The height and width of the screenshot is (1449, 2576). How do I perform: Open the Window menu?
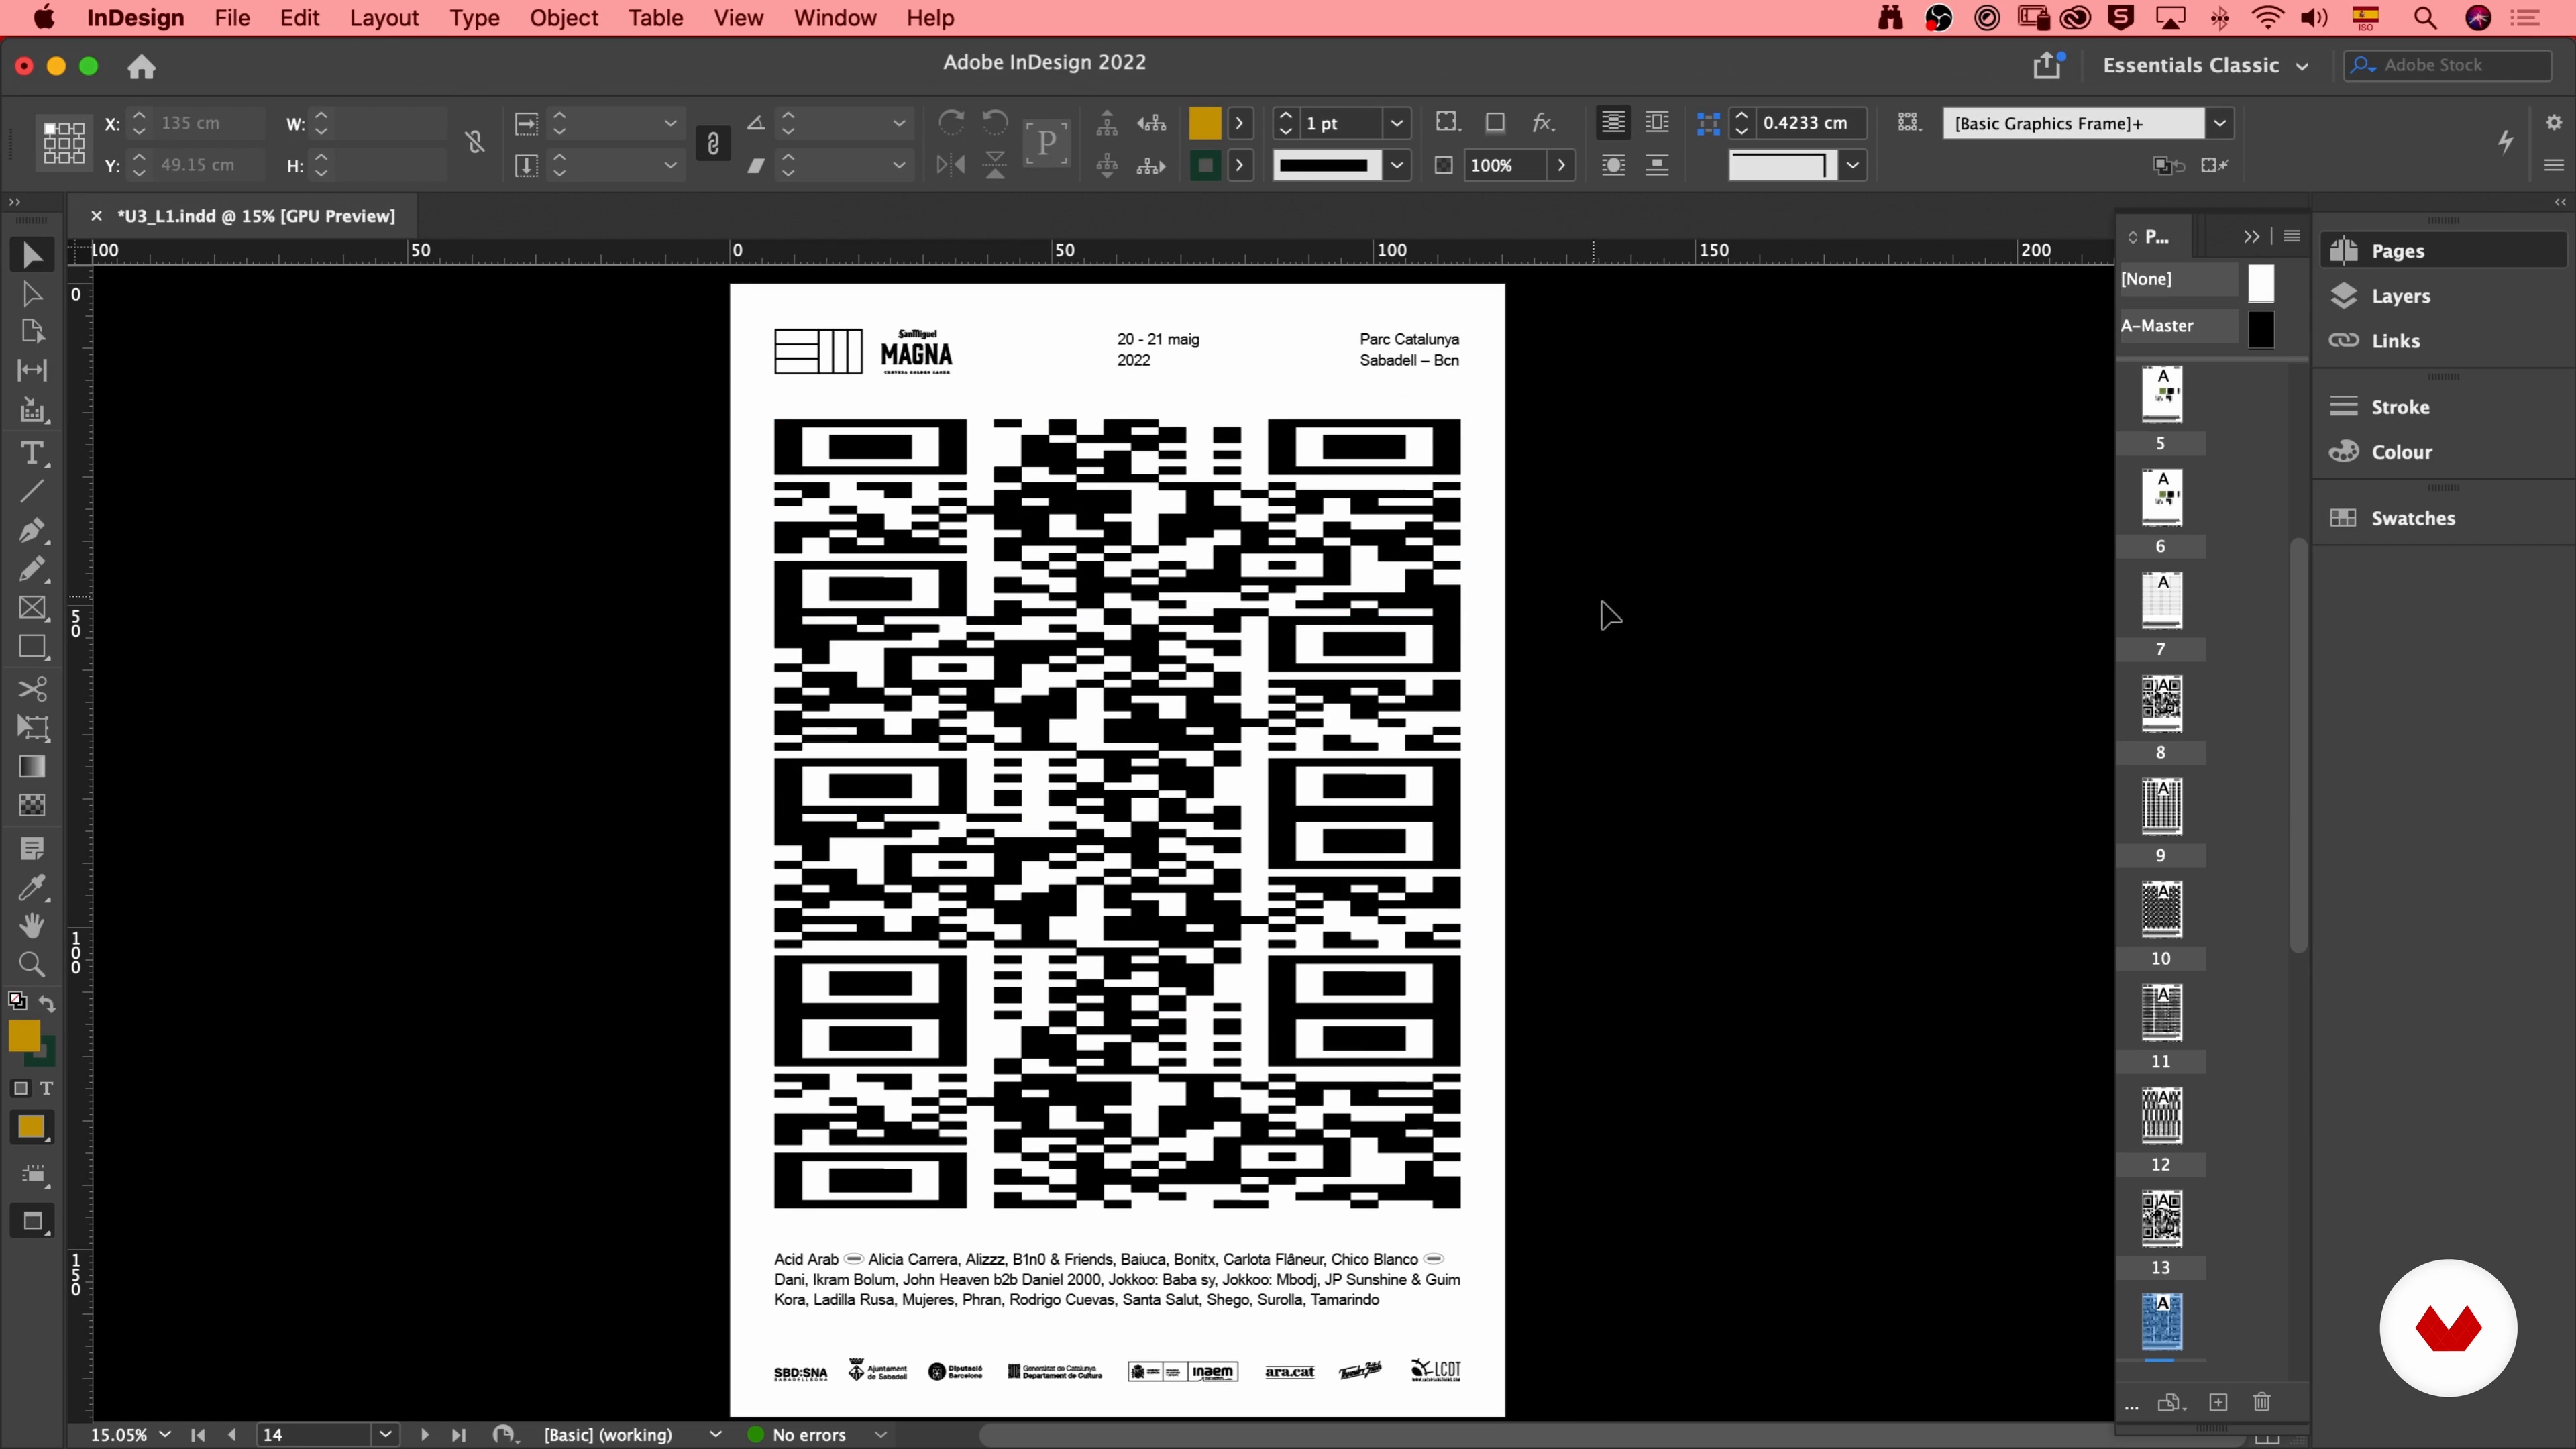(x=835, y=18)
